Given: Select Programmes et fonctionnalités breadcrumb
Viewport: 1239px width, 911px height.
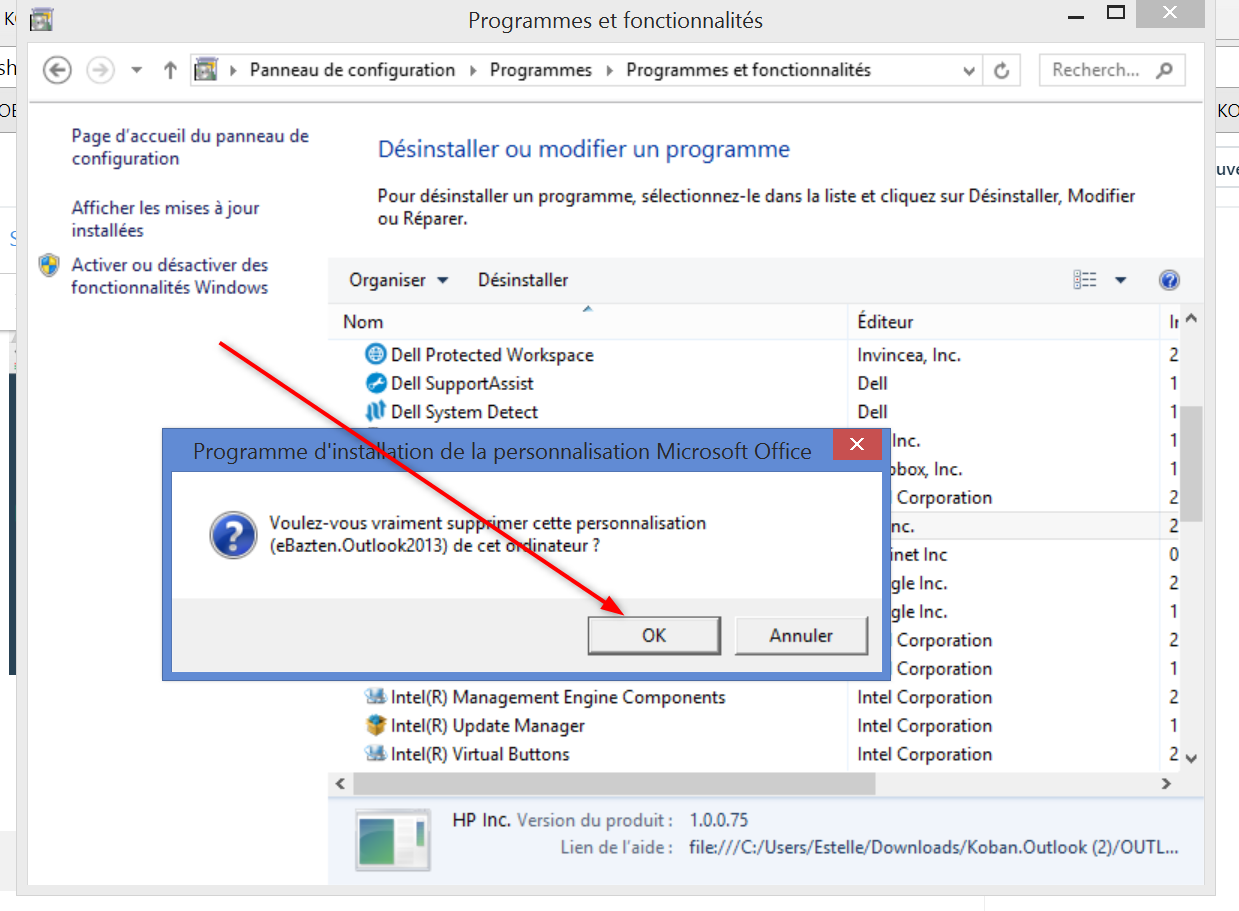Looking at the screenshot, I should click(748, 70).
